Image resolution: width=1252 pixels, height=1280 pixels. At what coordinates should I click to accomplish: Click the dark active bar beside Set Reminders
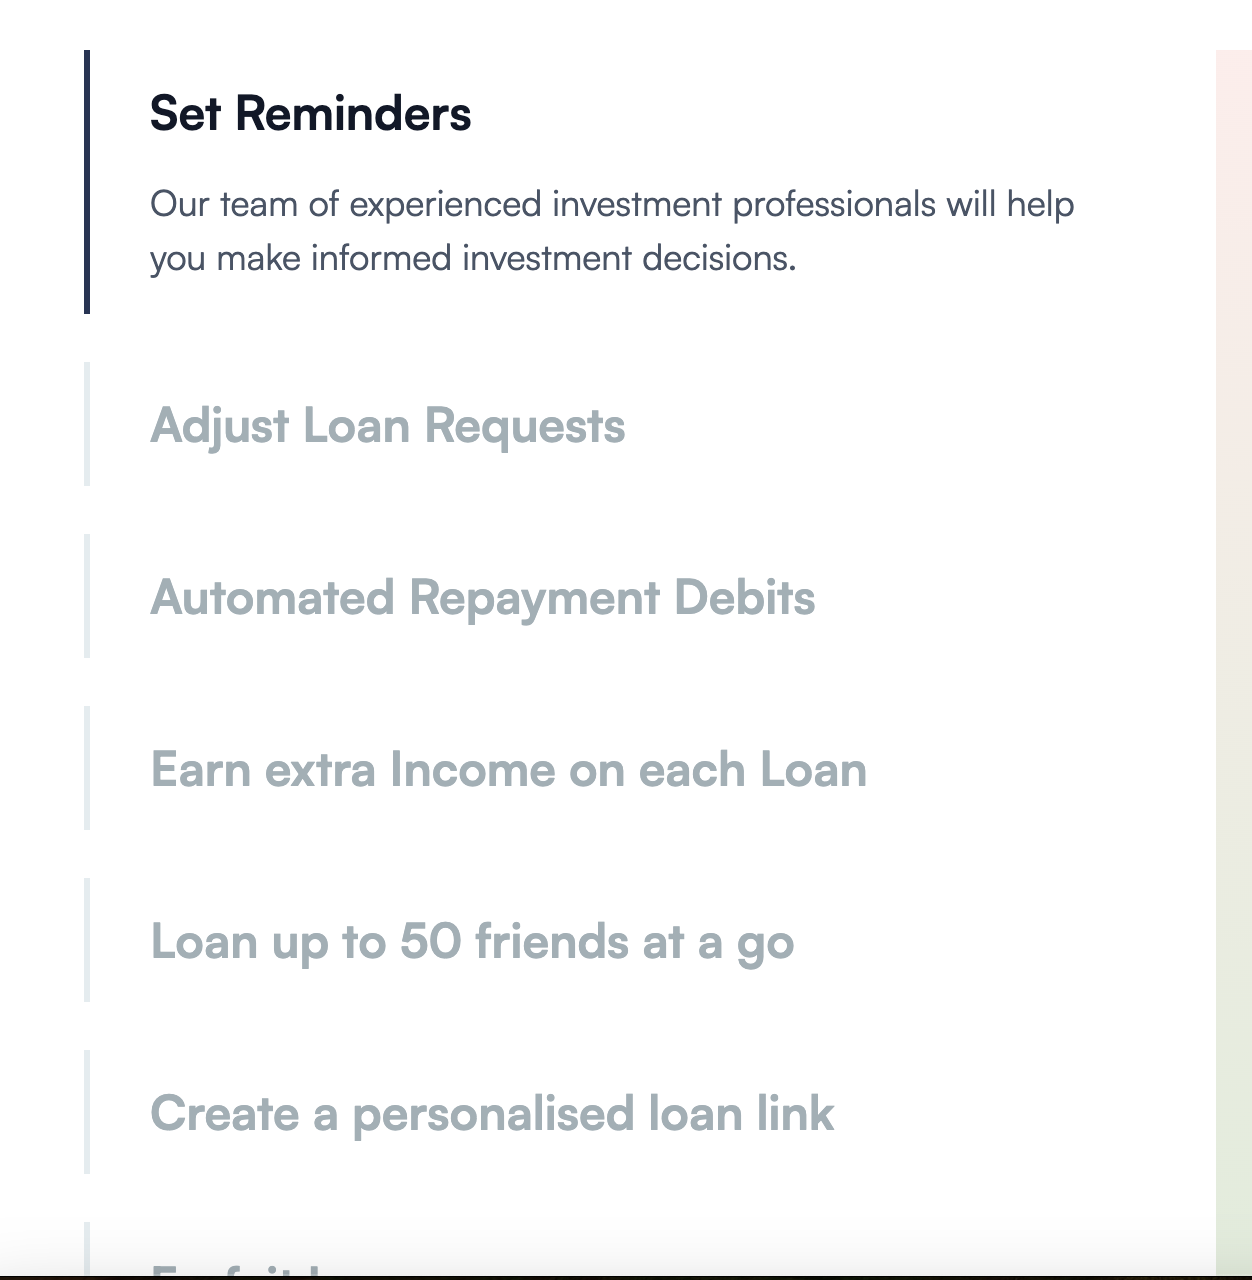click(x=87, y=182)
